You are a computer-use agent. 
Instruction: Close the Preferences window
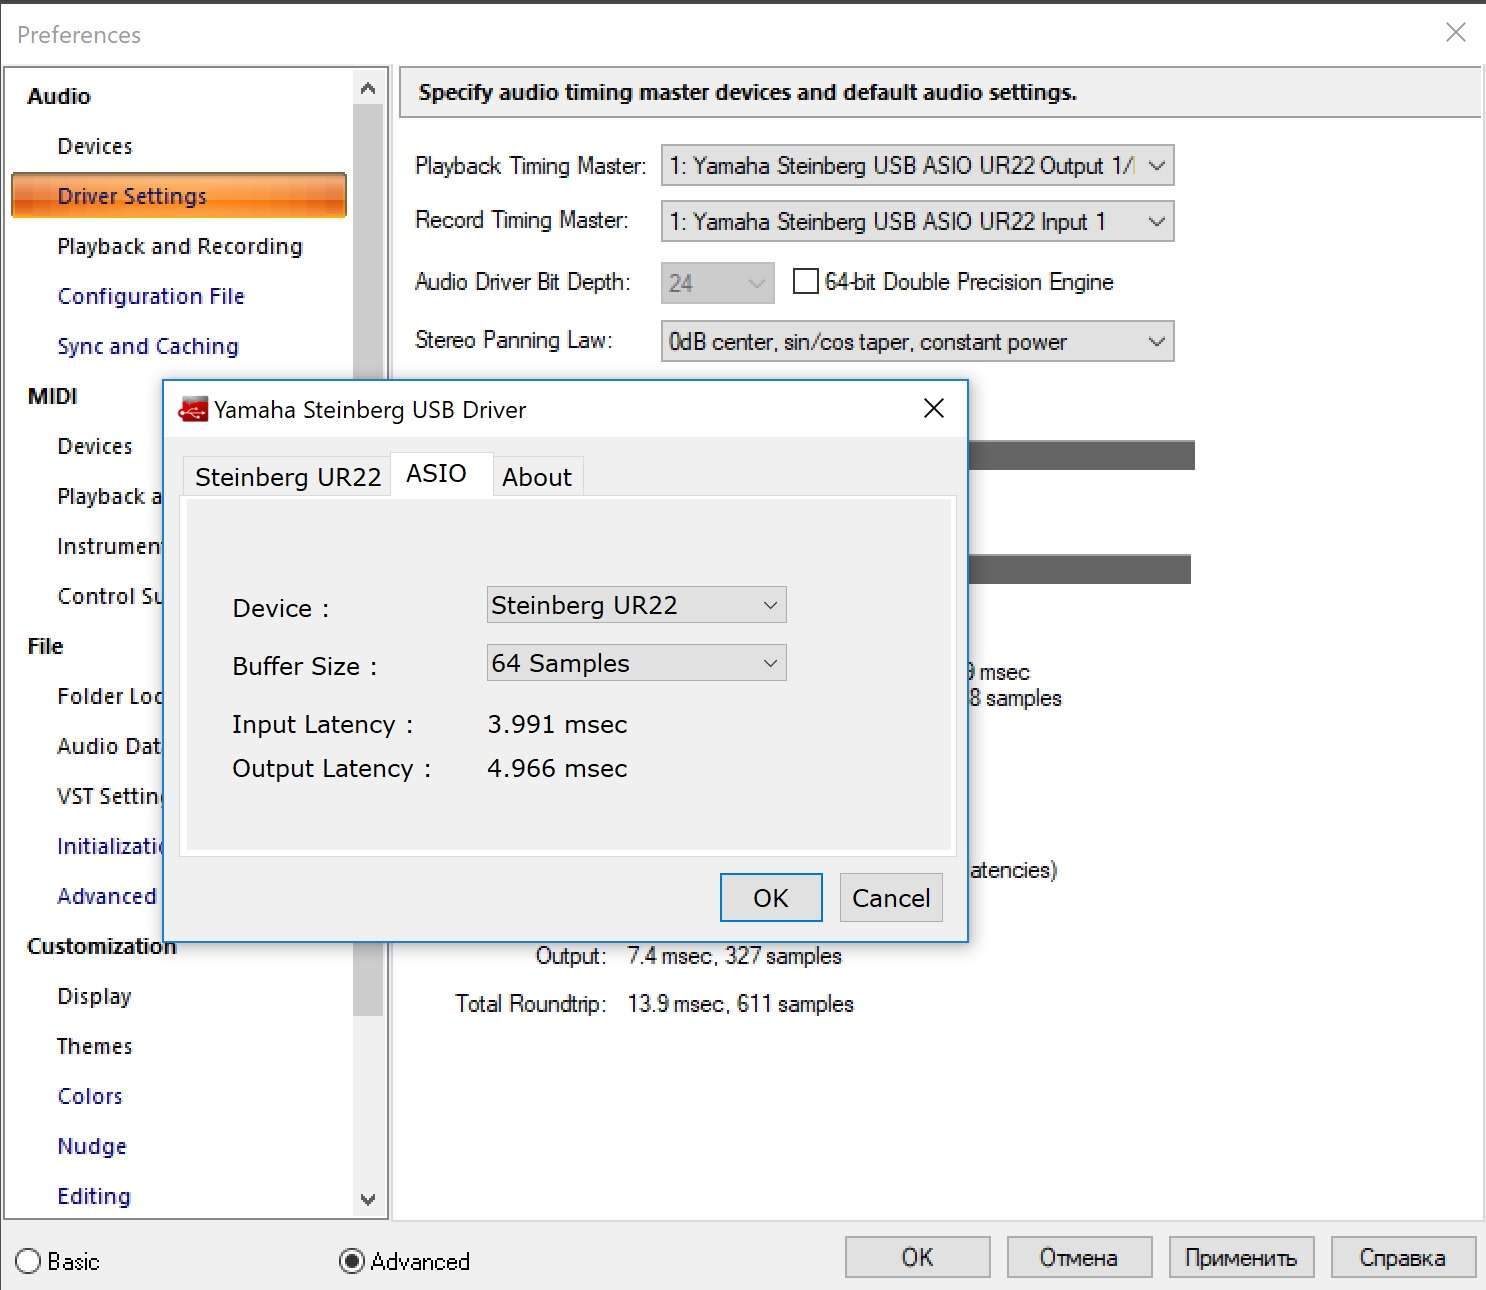point(1456,32)
